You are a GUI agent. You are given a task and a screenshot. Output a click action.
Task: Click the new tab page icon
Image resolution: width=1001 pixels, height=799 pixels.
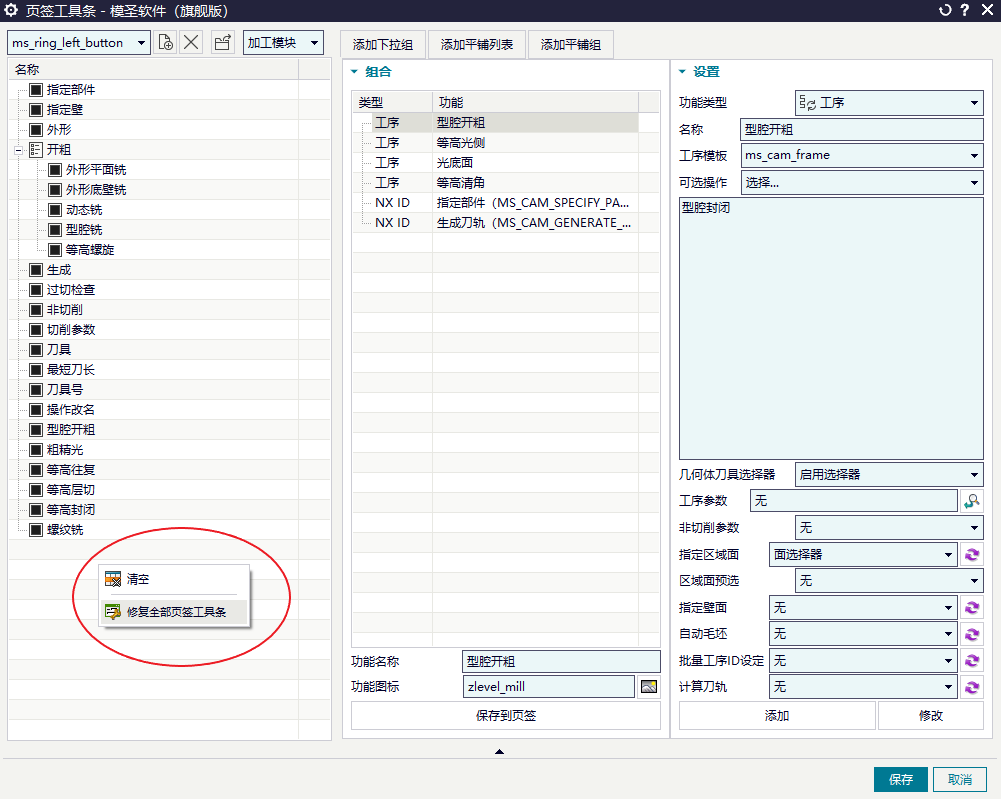[x=166, y=43]
